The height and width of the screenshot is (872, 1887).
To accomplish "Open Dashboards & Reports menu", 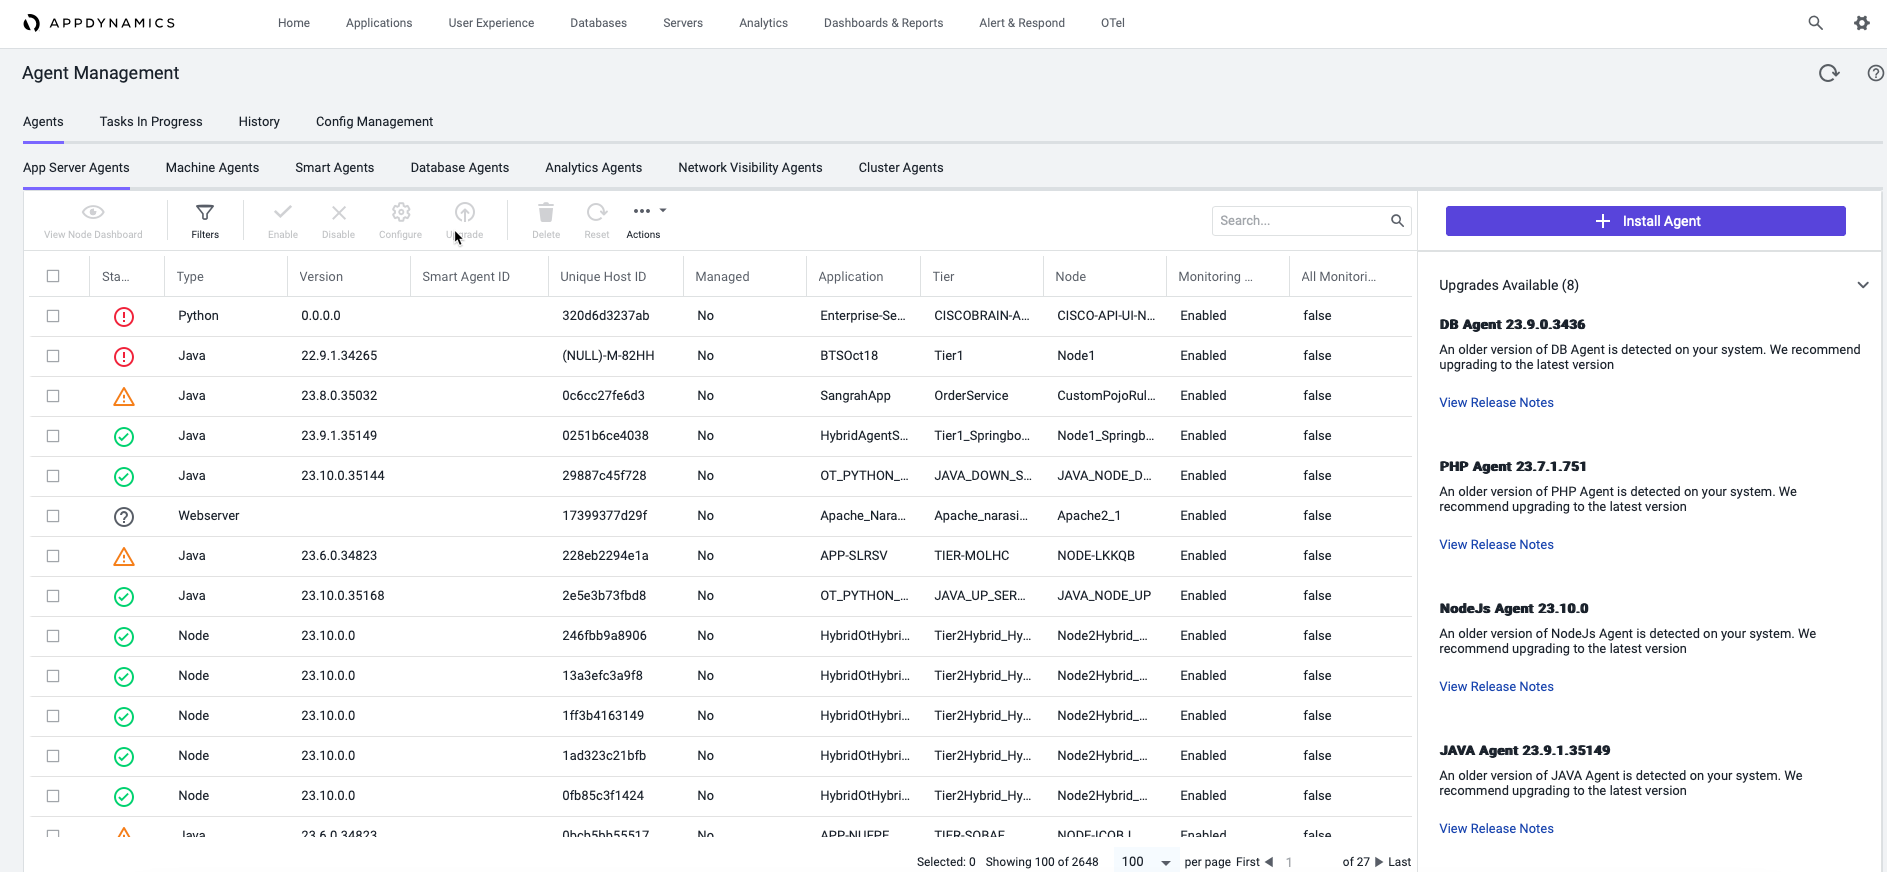I will coord(883,23).
